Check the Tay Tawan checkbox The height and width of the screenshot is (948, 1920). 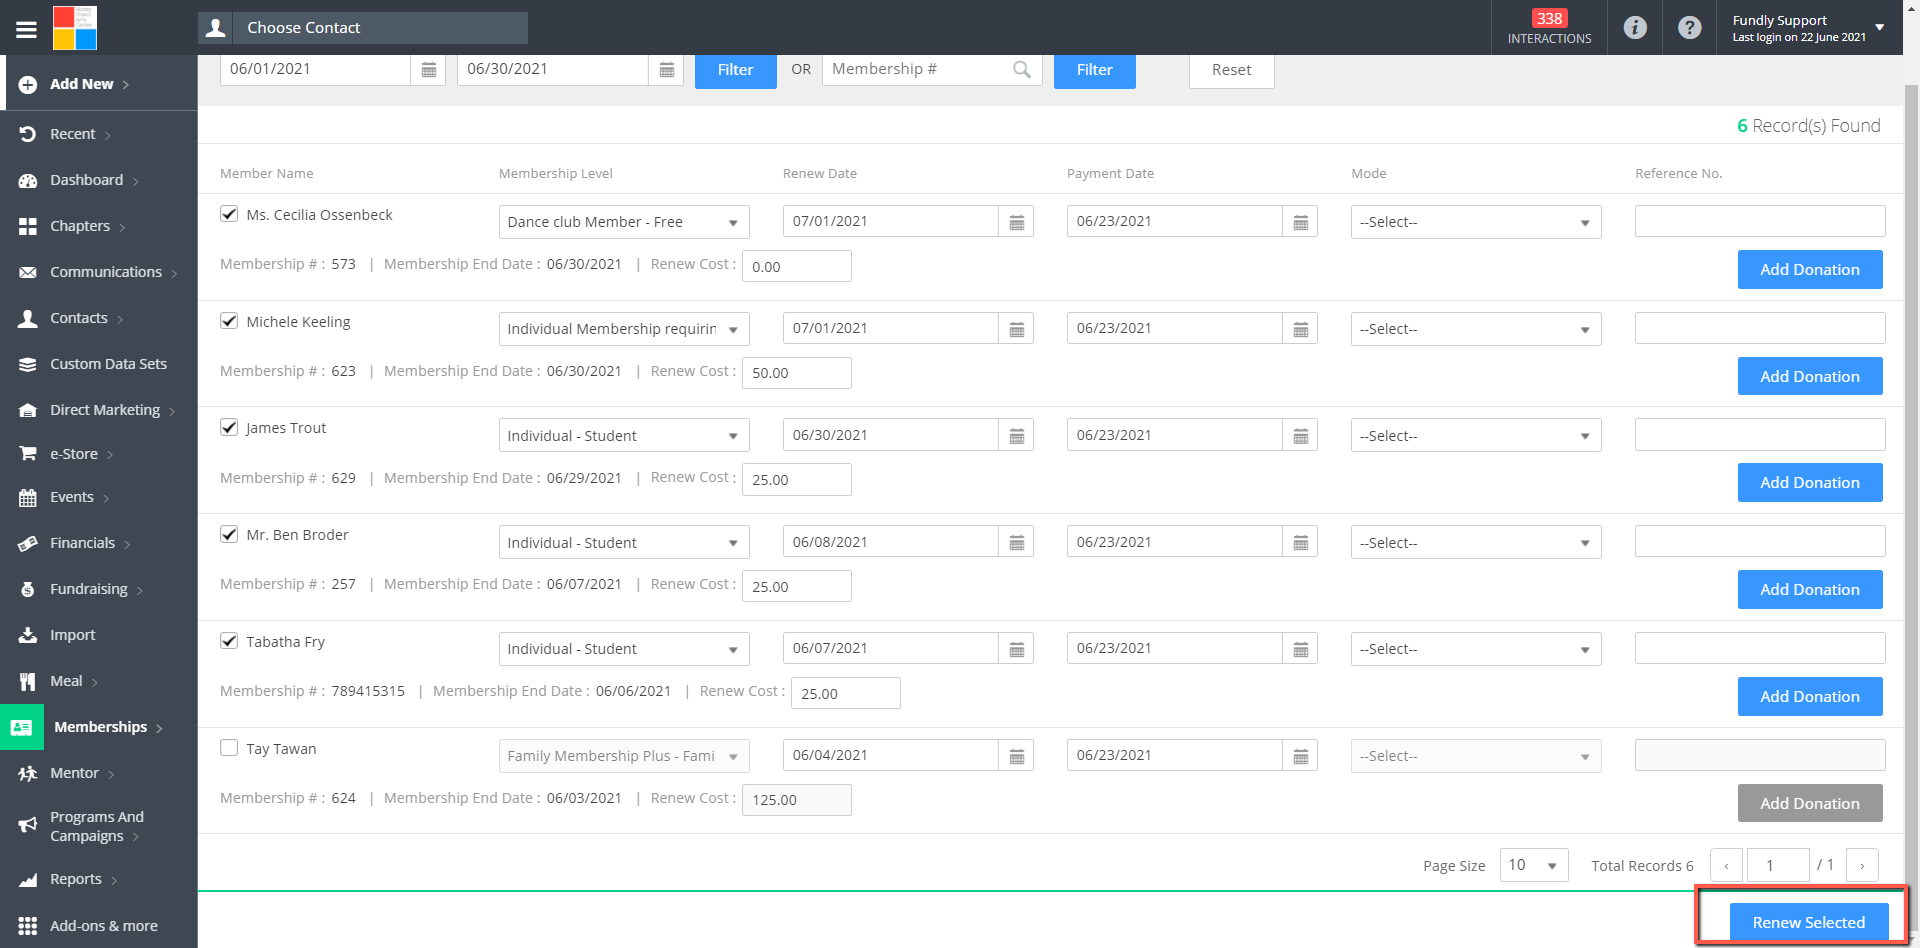229,748
